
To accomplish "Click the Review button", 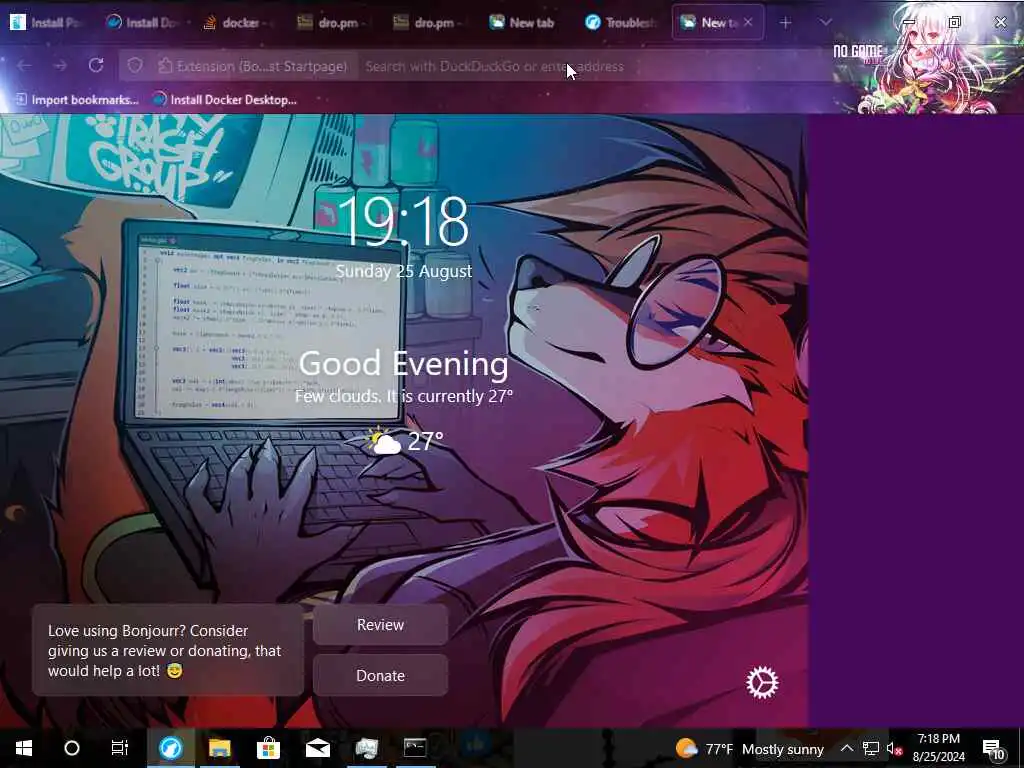I will pyautogui.click(x=380, y=625).
